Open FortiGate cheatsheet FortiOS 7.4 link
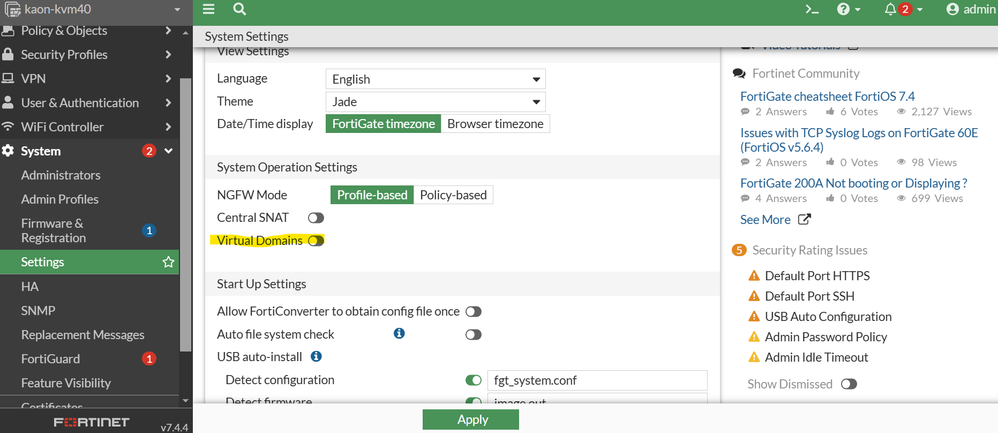The width and height of the screenshot is (998, 433). click(x=827, y=96)
